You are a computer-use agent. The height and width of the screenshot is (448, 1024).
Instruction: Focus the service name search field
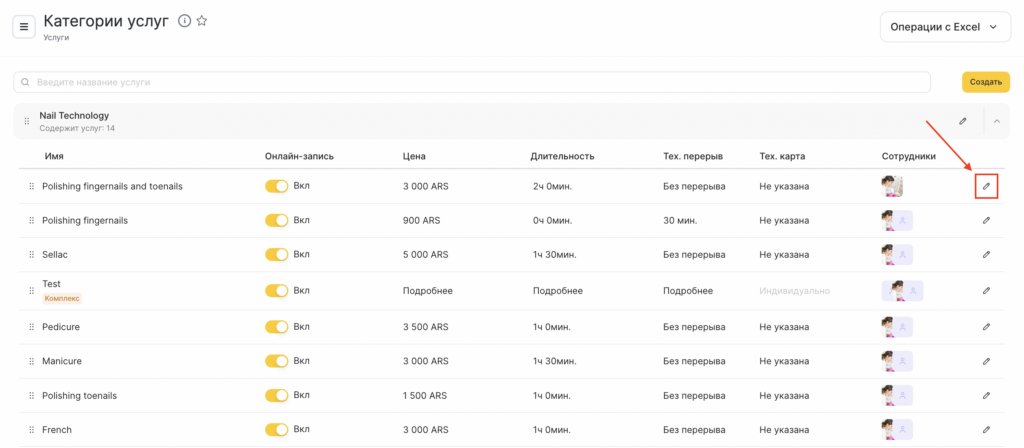pos(472,82)
